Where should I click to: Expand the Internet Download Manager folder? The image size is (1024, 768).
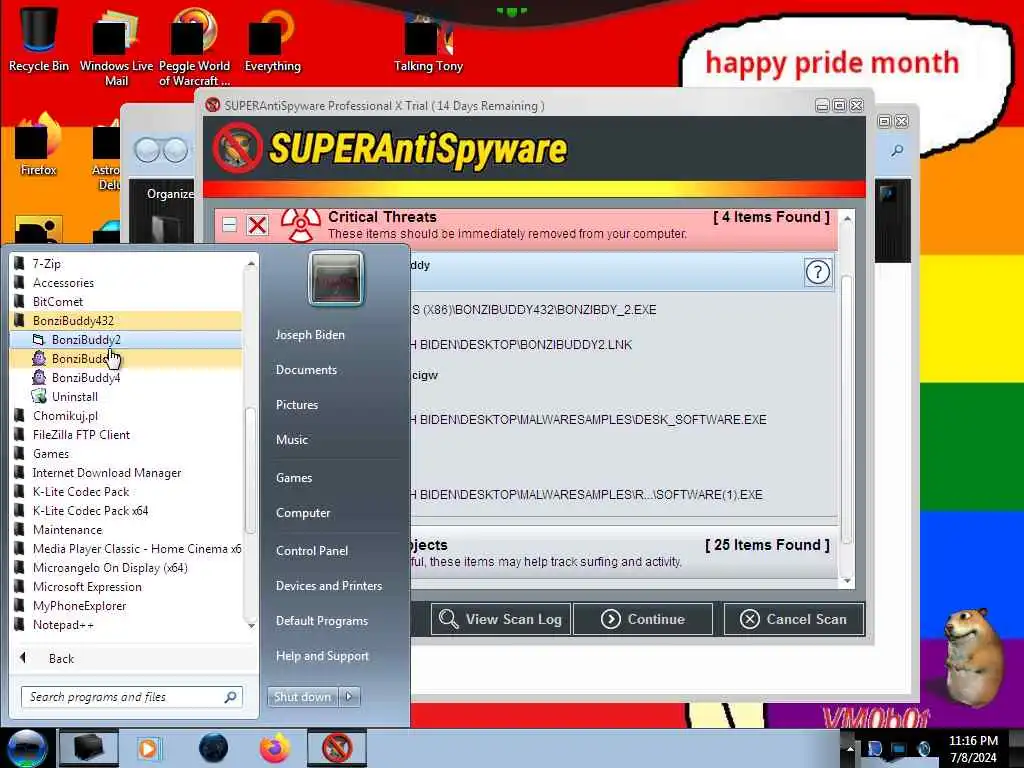coord(125,473)
